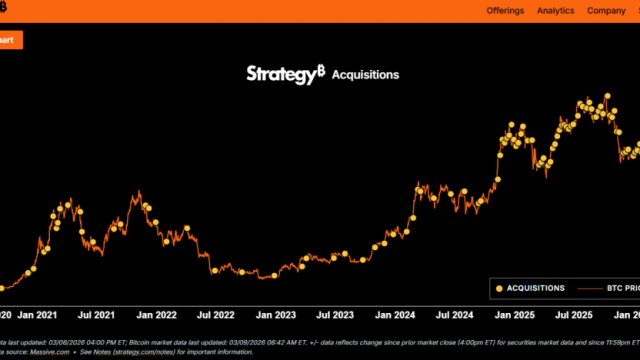Click the yellow dot in the legend
Screen dimensions: 640x360
click(x=499, y=289)
